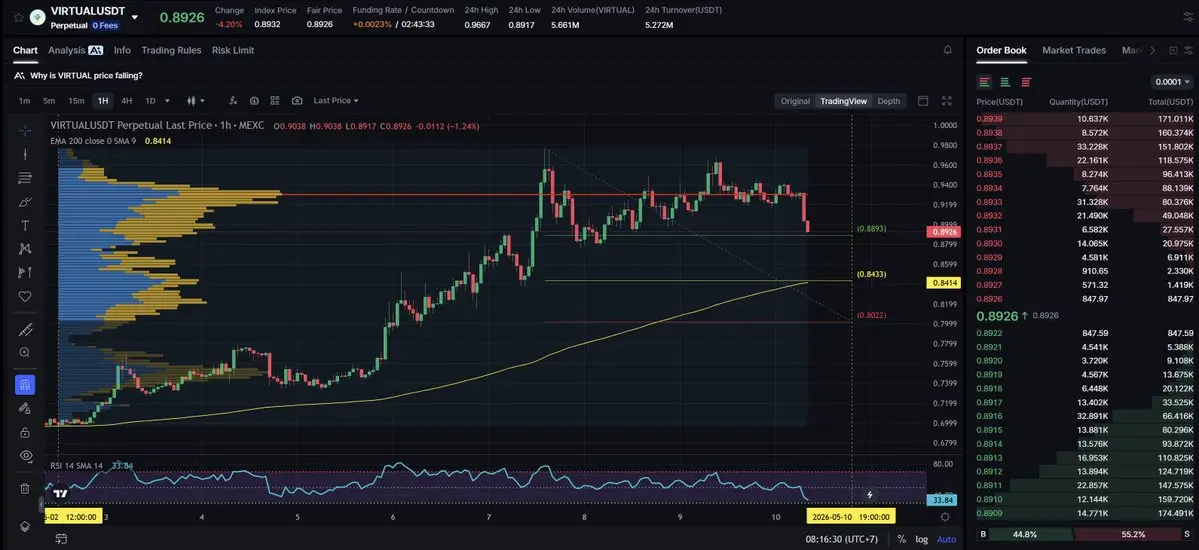Viewport: 1199px width, 550px height.
Task: Select the 1m timeframe
Action: (24, 101)
